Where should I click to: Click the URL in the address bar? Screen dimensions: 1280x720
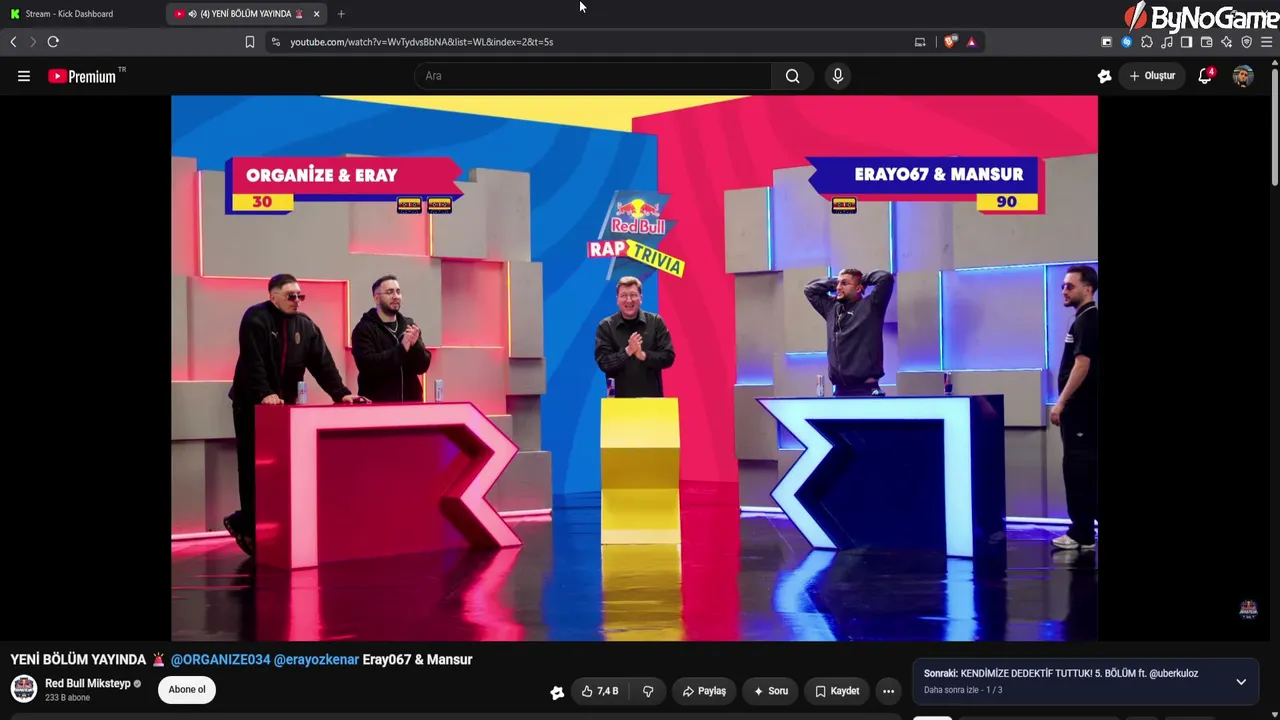pos(422,42)
